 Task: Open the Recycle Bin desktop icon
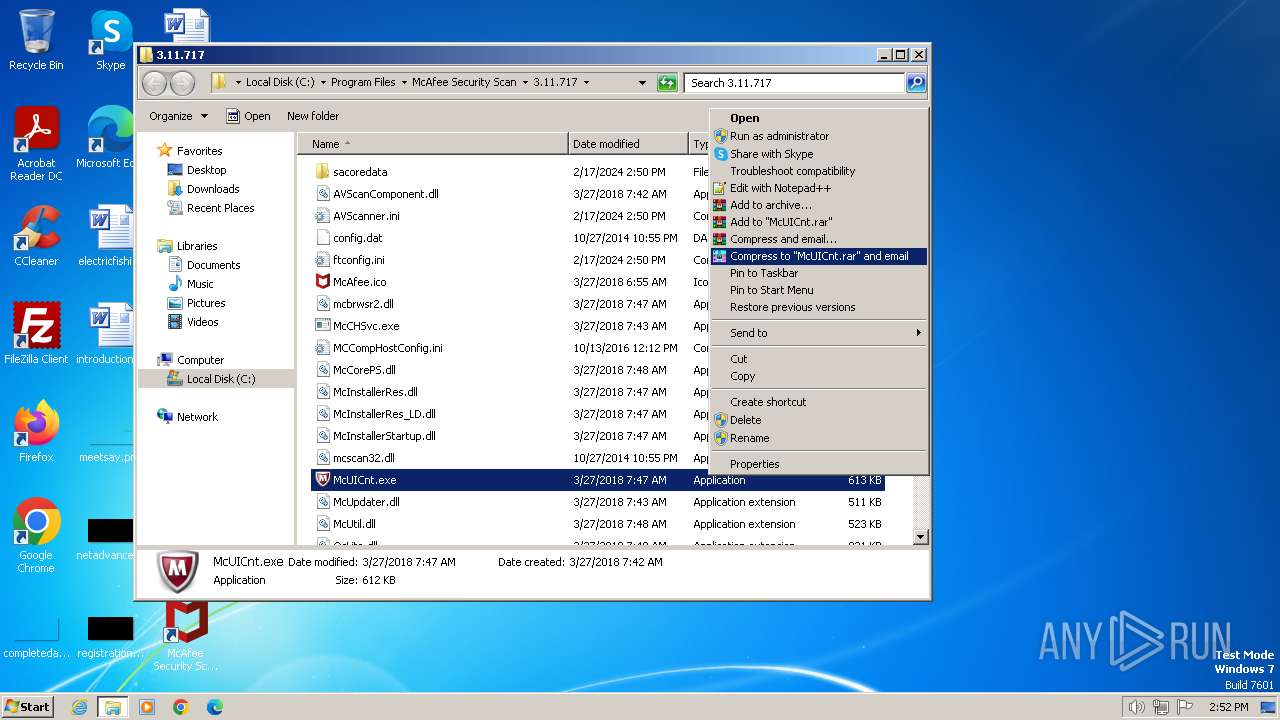pos(36,40)
